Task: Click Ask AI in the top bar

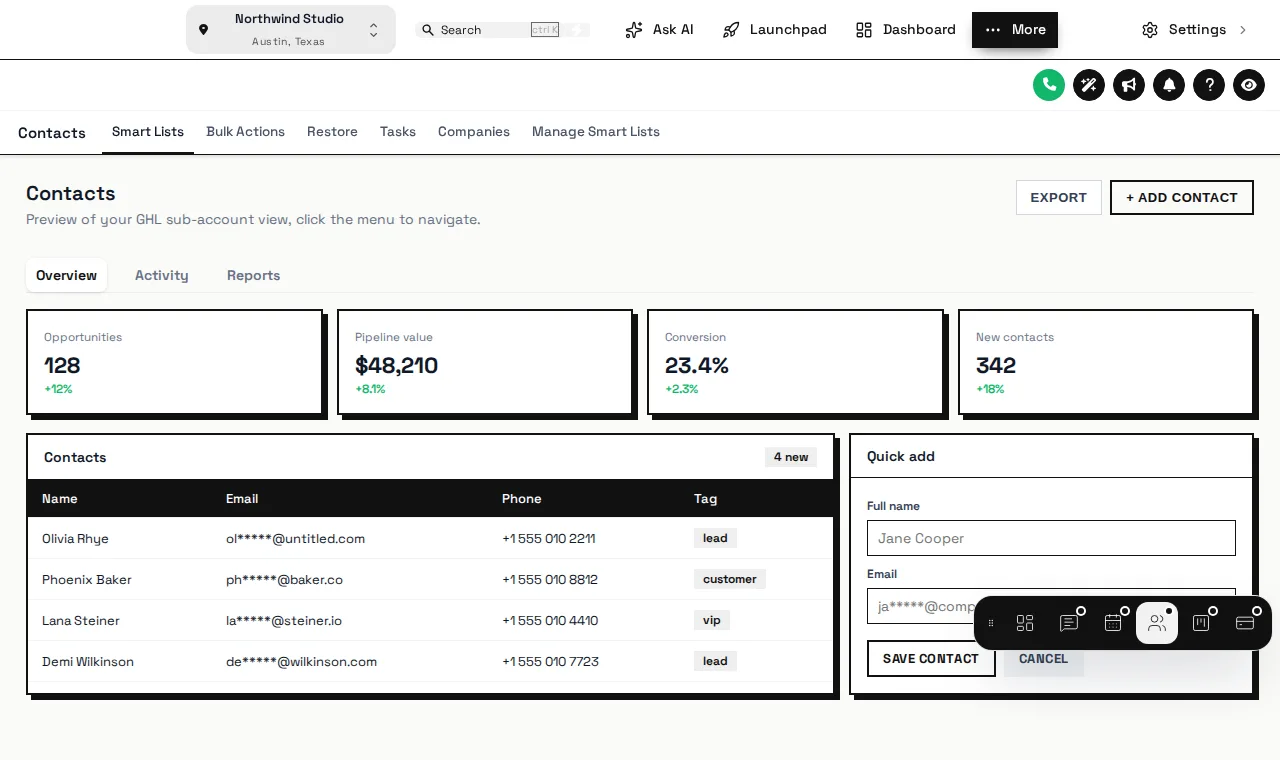Action: tap(659, 30)
